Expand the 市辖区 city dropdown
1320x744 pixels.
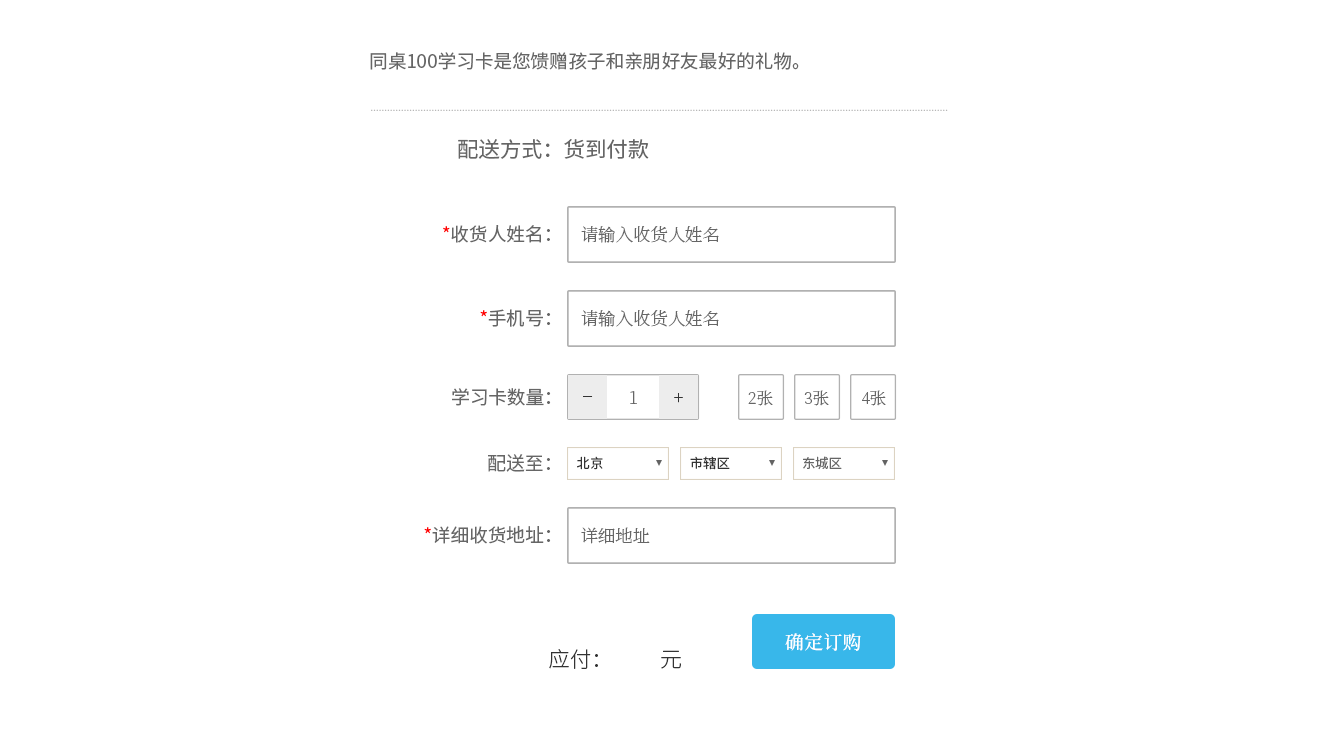click(730, 463)
